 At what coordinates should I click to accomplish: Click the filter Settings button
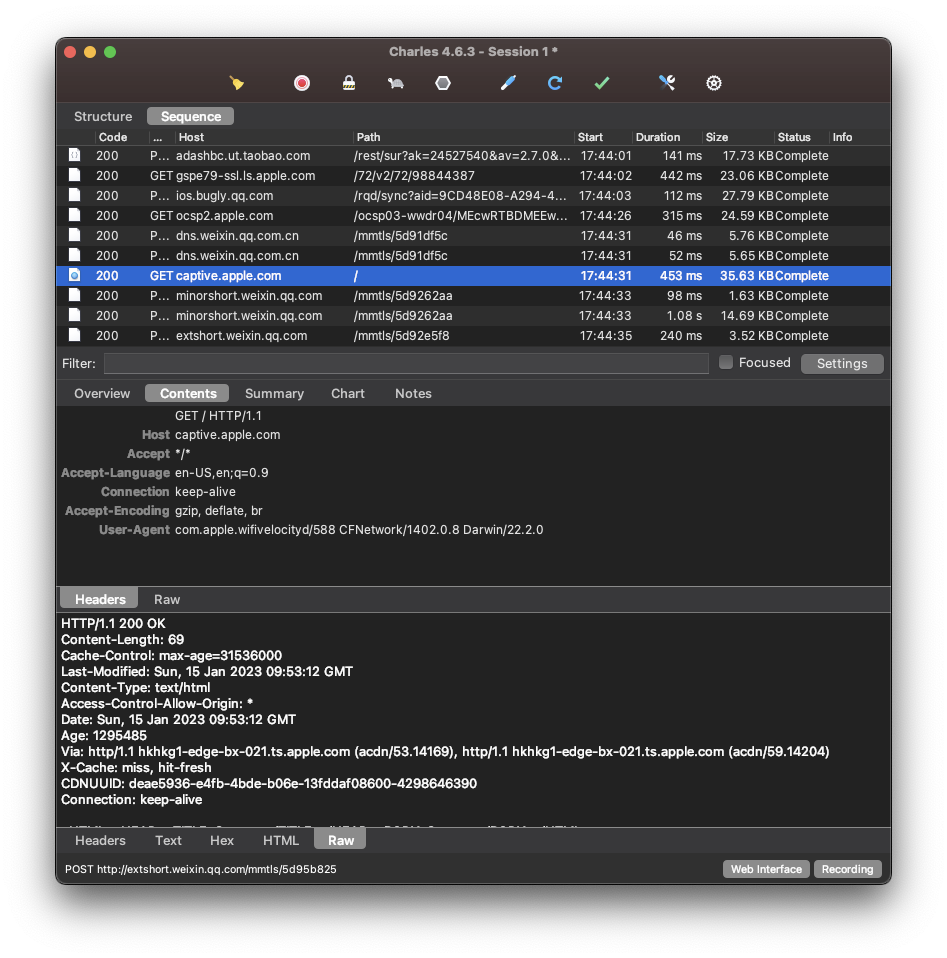(x=842, y=364)
